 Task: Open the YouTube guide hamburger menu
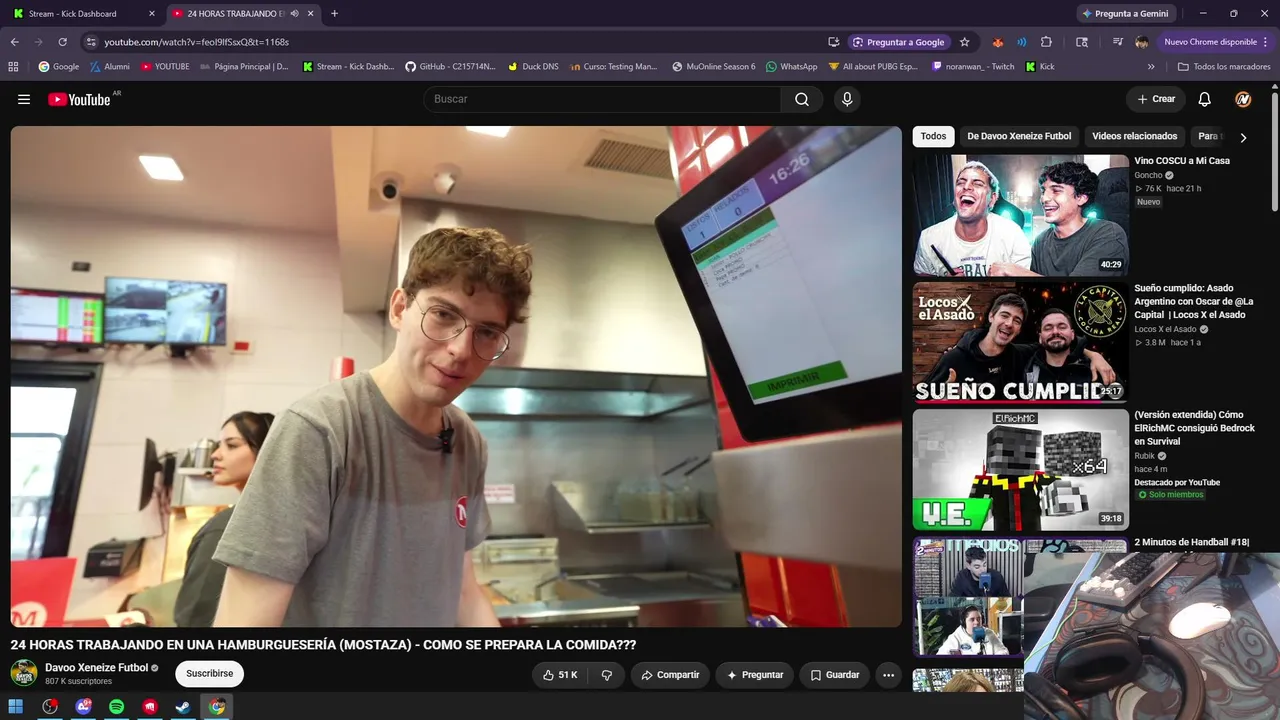point(24,99)
